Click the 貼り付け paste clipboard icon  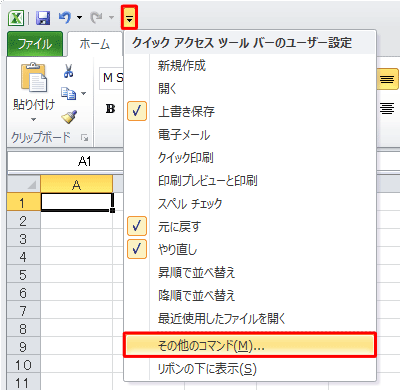34,77
